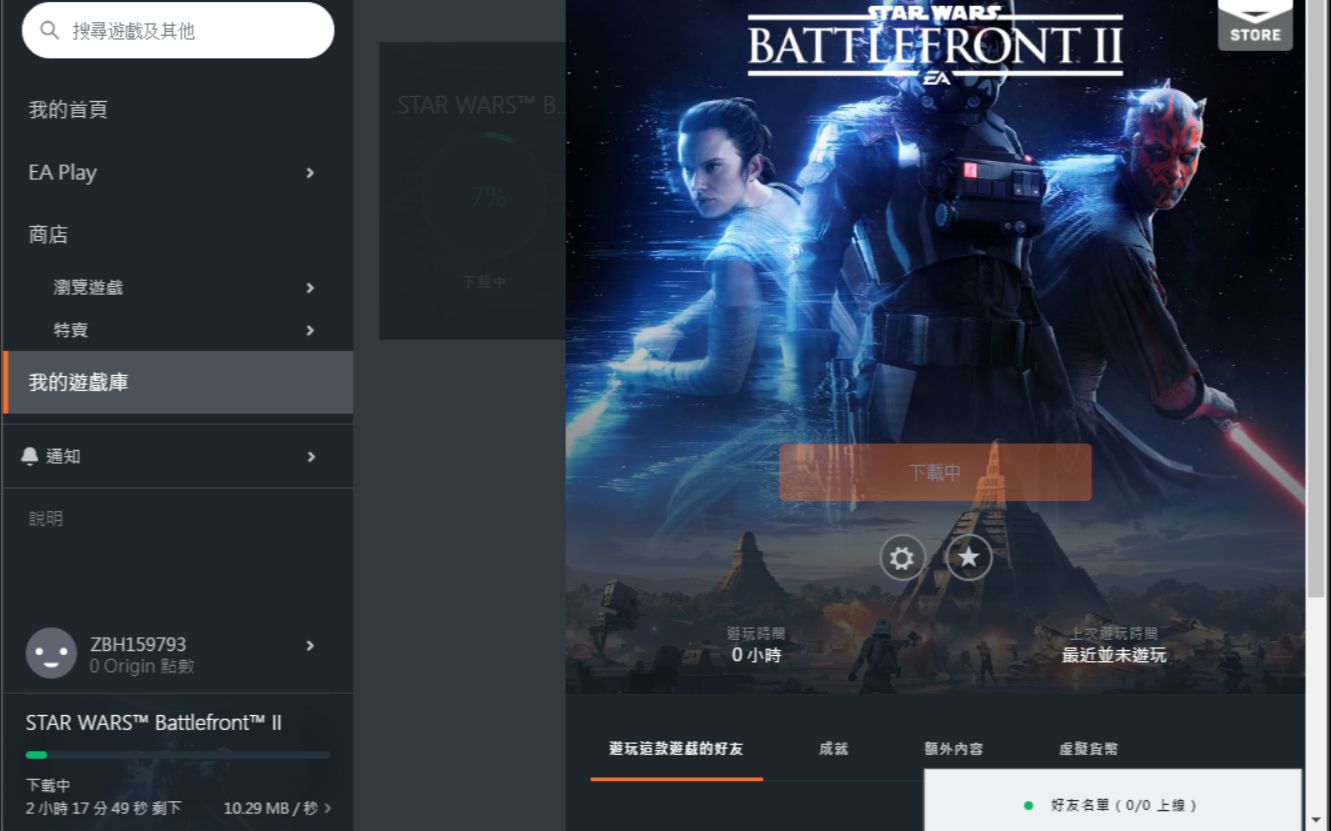Click the remaining download time text
The image size is (1331, 831).
coord(104,807)
